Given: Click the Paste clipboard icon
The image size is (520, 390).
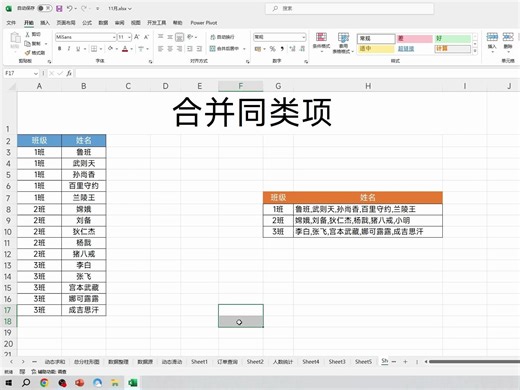Looking at the screenshot, I should click(x=15, y=38).
